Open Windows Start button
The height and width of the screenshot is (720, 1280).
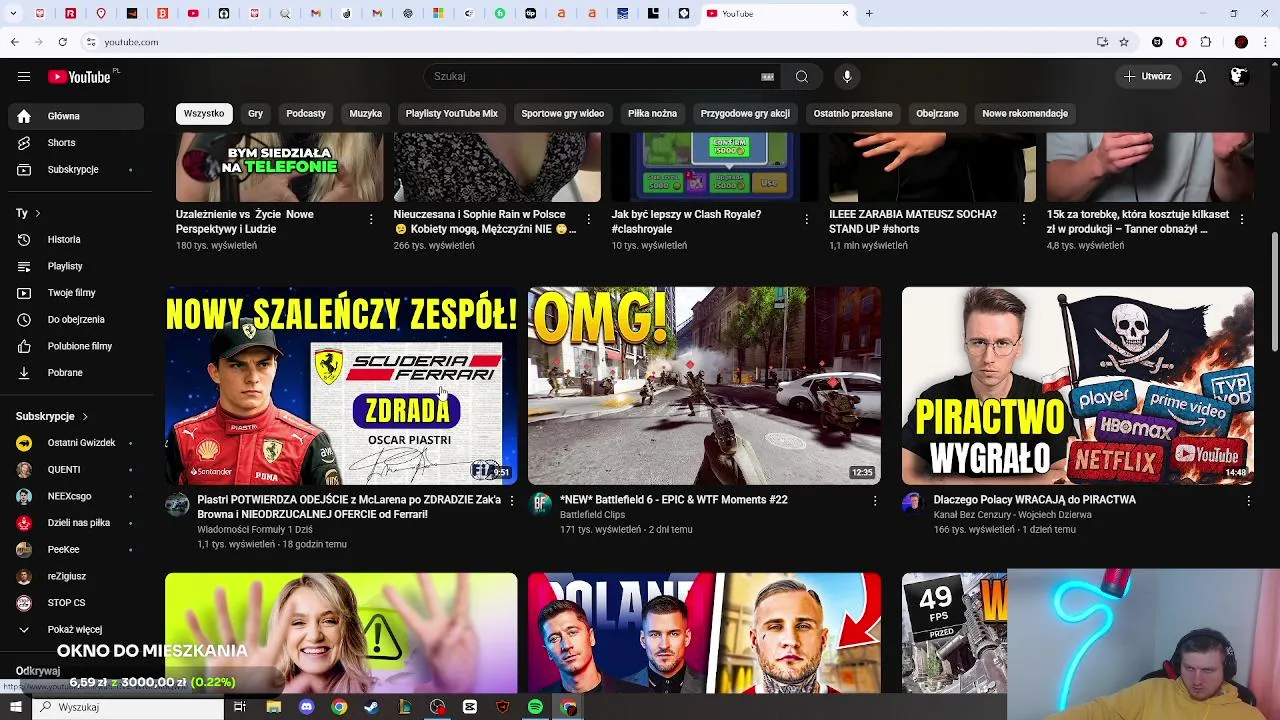(16, 707)
